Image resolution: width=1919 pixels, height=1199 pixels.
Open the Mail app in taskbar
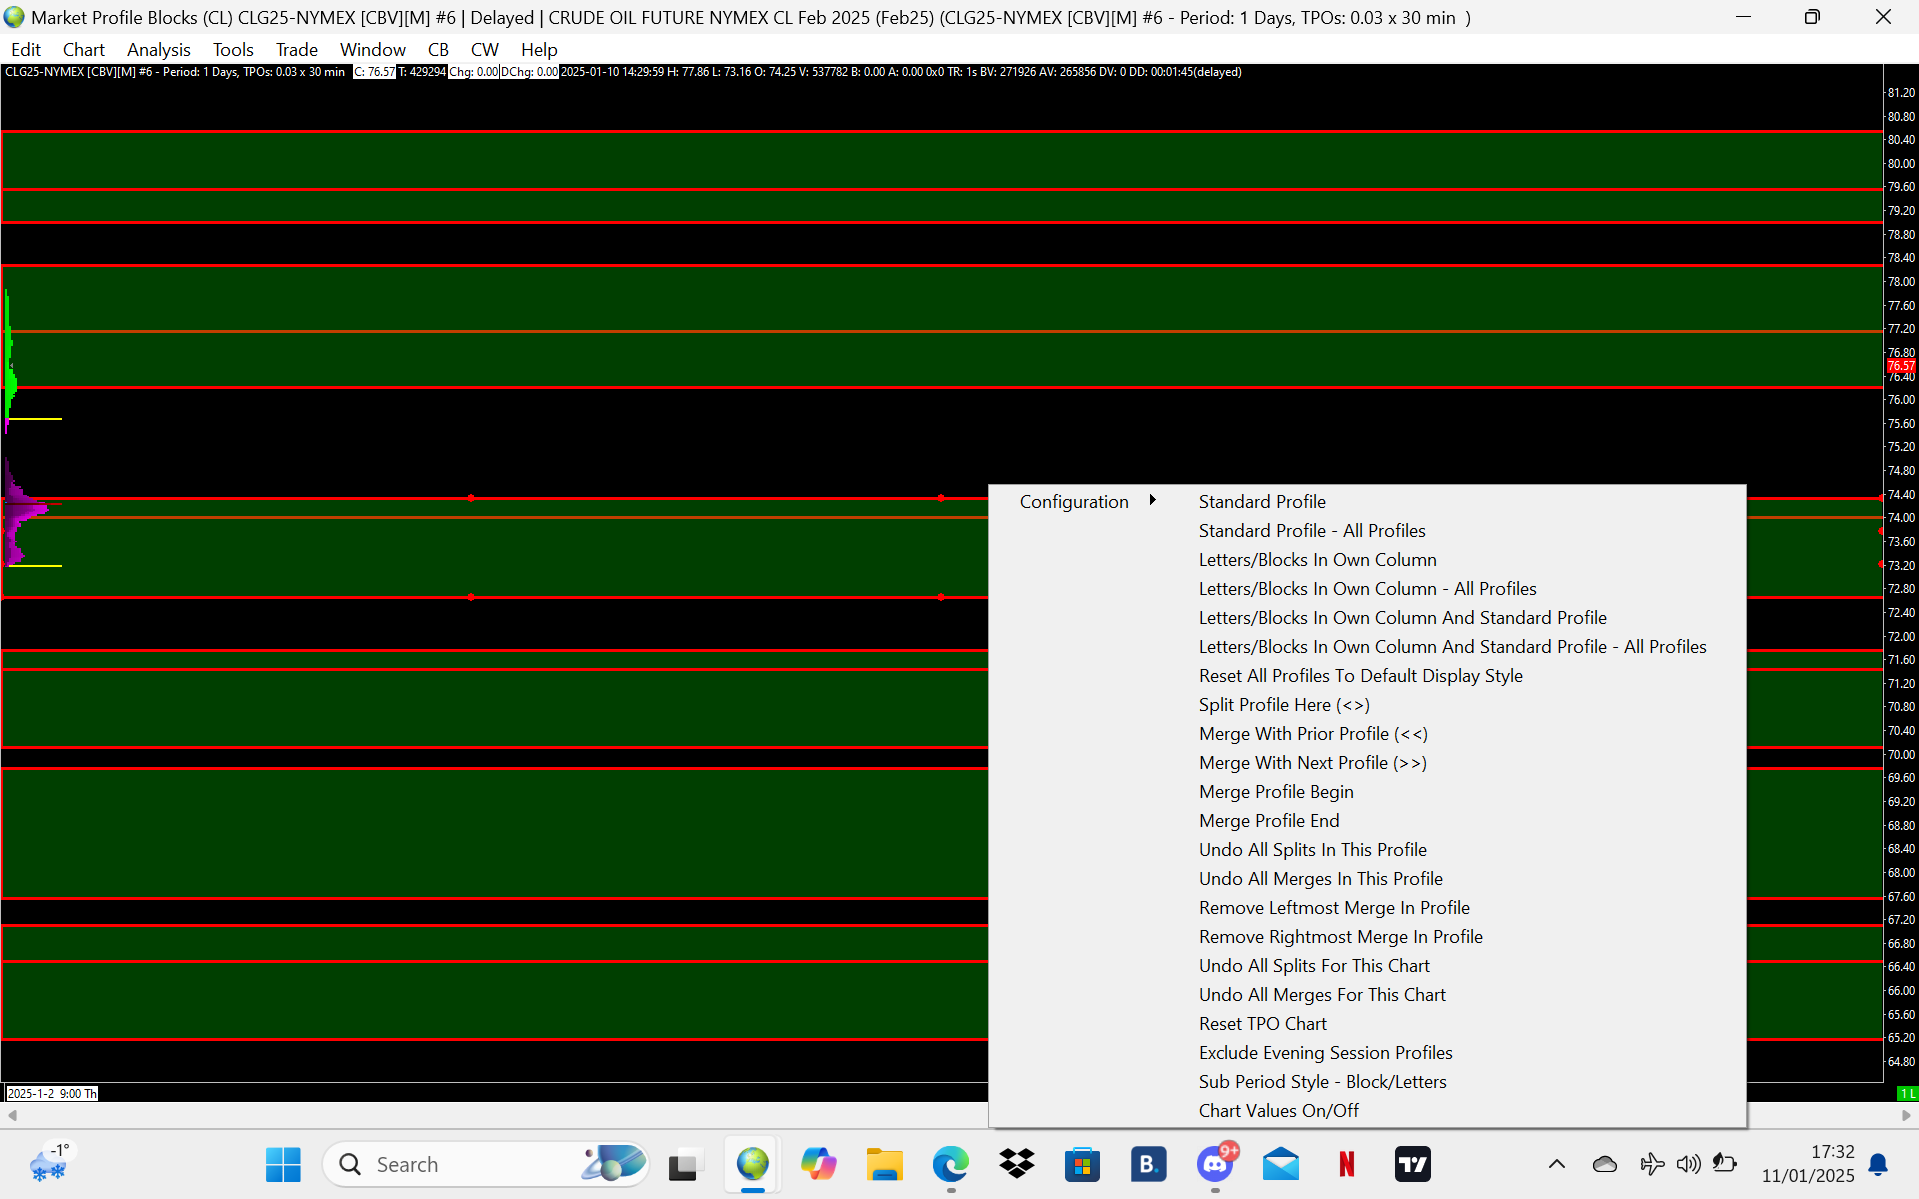click(x=1280, y=1164)
